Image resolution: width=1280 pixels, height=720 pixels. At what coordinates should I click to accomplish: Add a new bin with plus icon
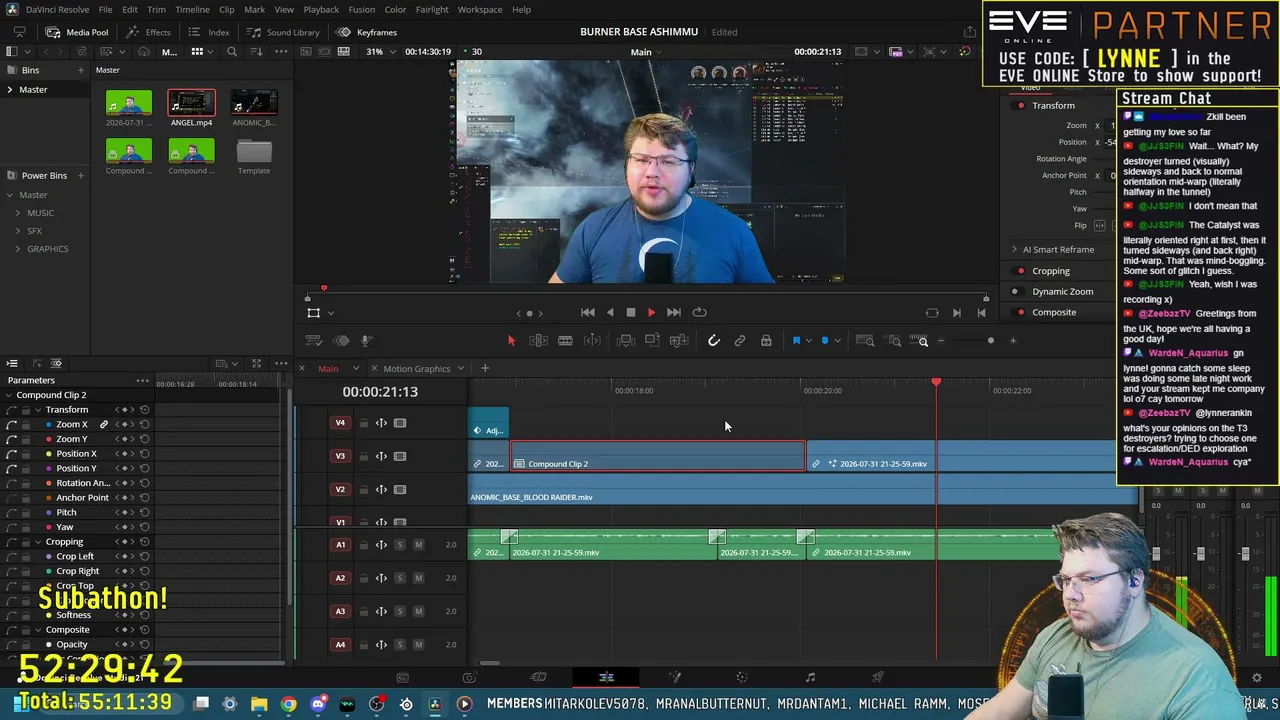(x=80, y=70)
